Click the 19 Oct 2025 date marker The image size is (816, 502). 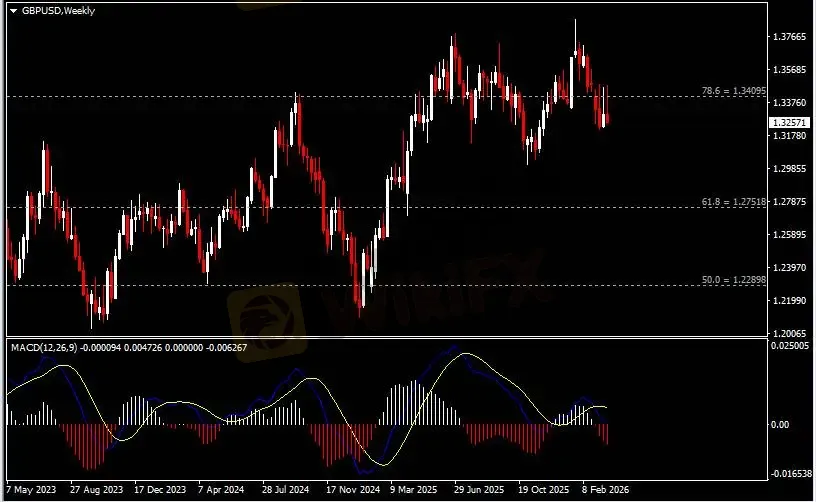tap(542, 492)
